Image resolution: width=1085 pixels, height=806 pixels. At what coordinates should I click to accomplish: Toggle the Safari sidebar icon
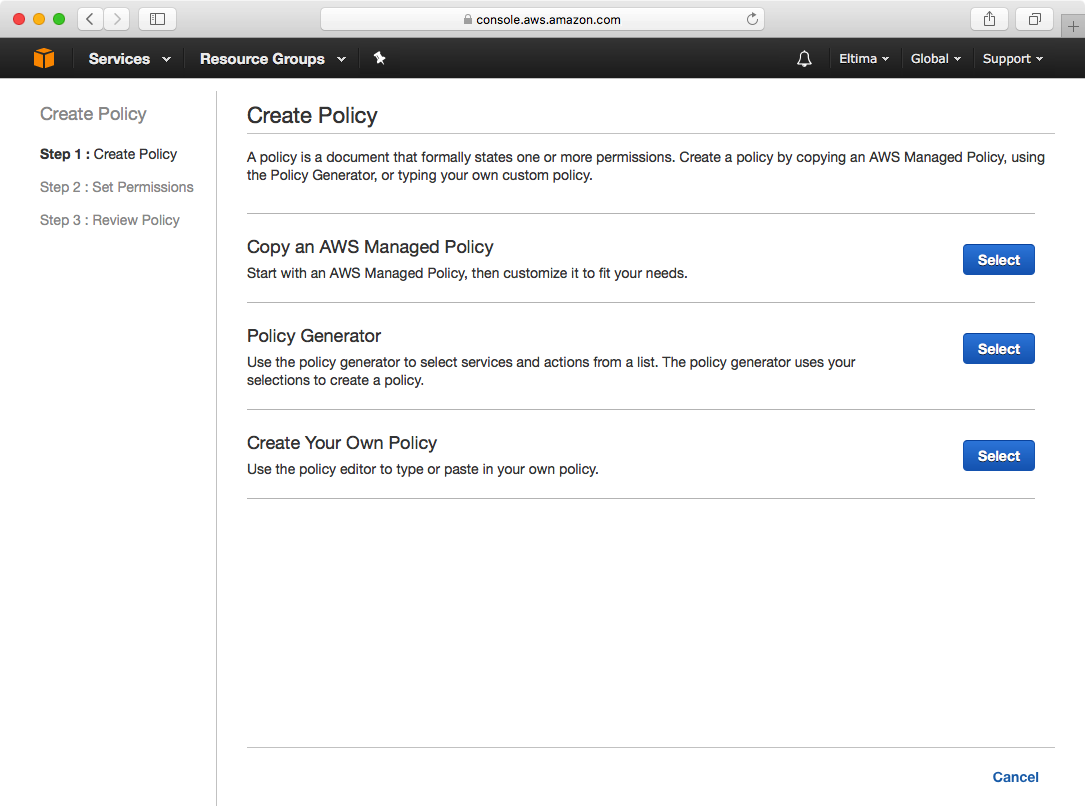pyautogui.click(x=157, y=19)
